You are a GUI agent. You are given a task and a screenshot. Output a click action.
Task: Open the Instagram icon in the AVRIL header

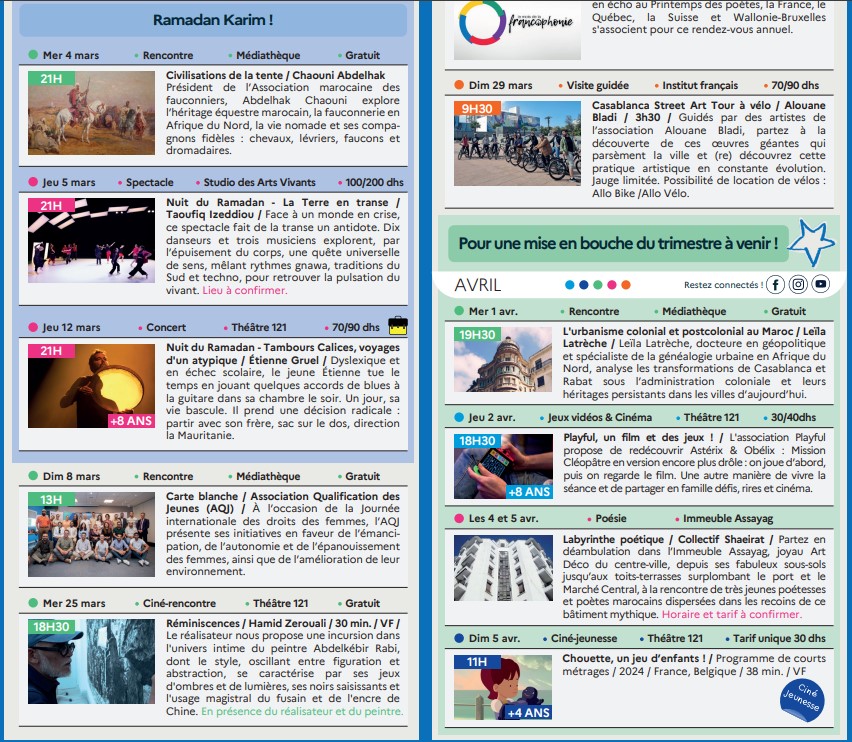click(798, 285)
